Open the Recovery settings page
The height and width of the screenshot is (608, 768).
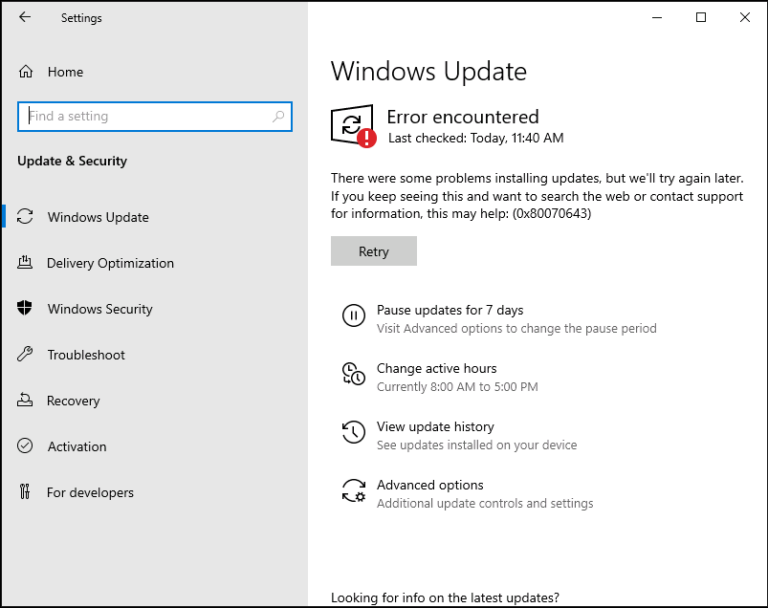pos(73,401)
